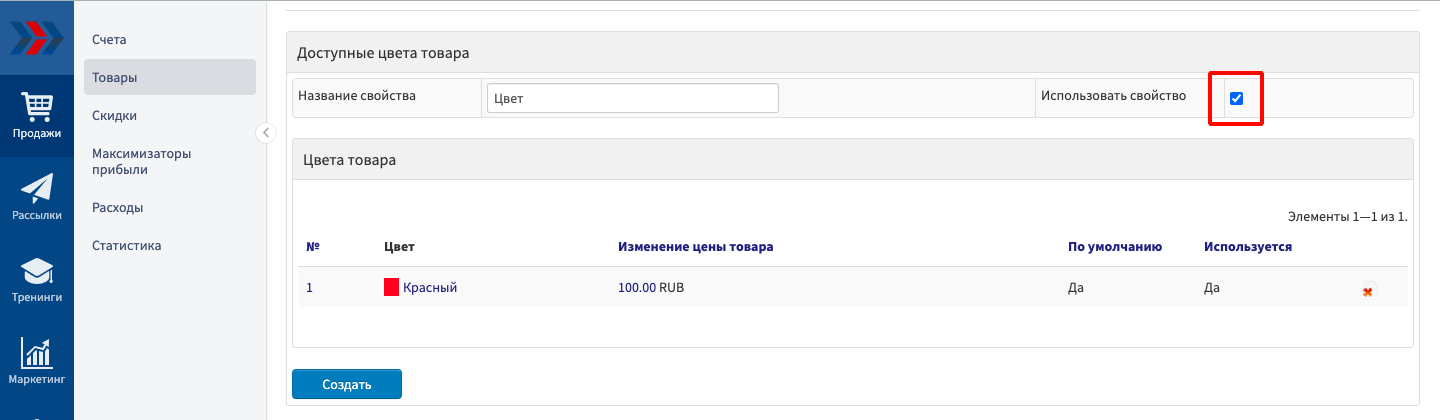Open the Красный color link
1440x420 pixels.
[430, 288]
